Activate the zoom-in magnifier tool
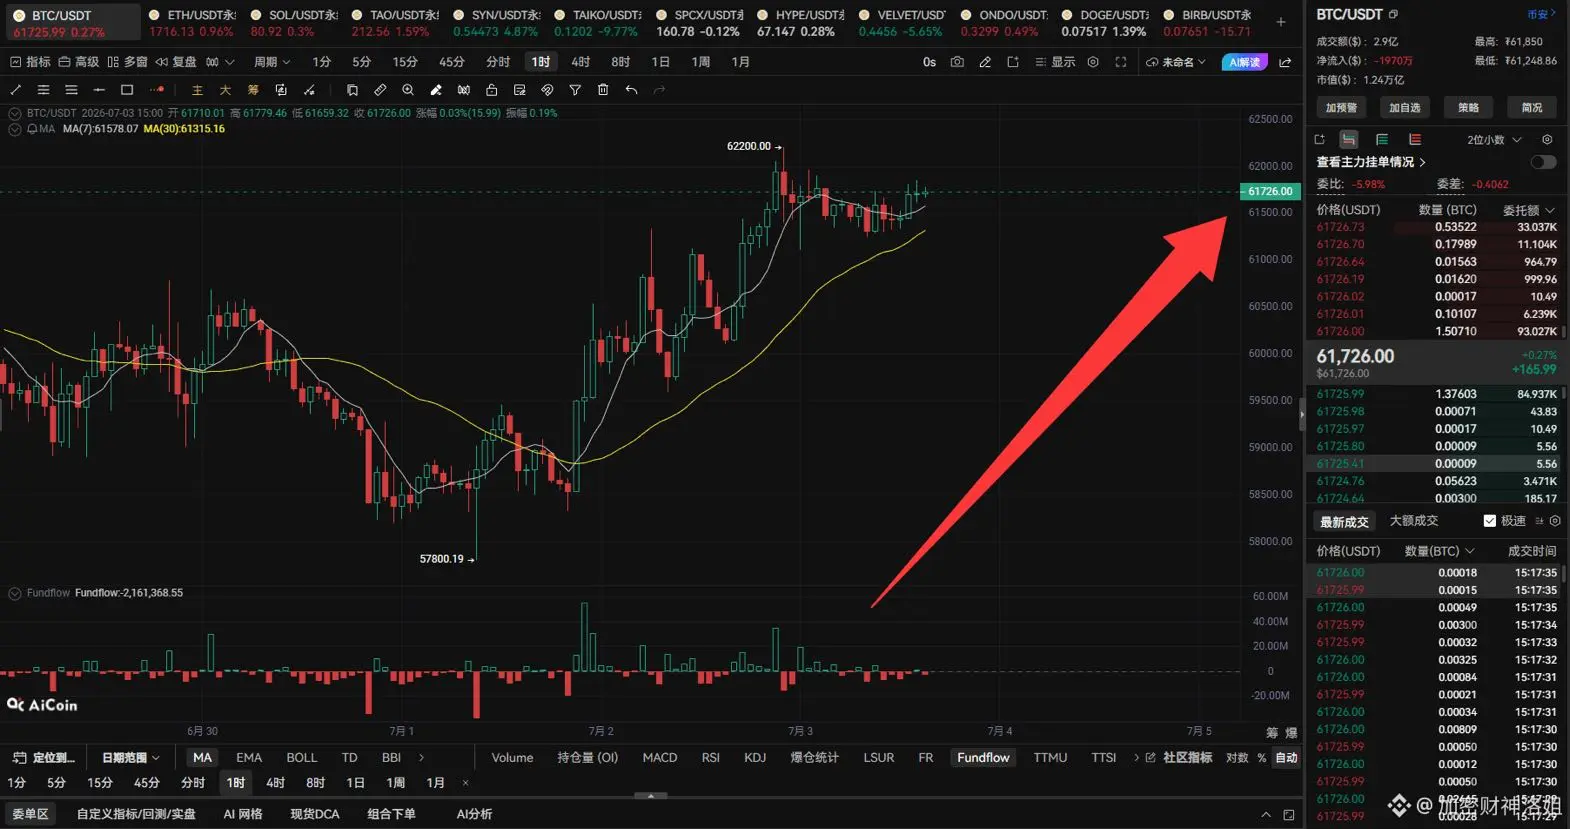This screenshot has width=1570, height=829. tap(408, 90)
